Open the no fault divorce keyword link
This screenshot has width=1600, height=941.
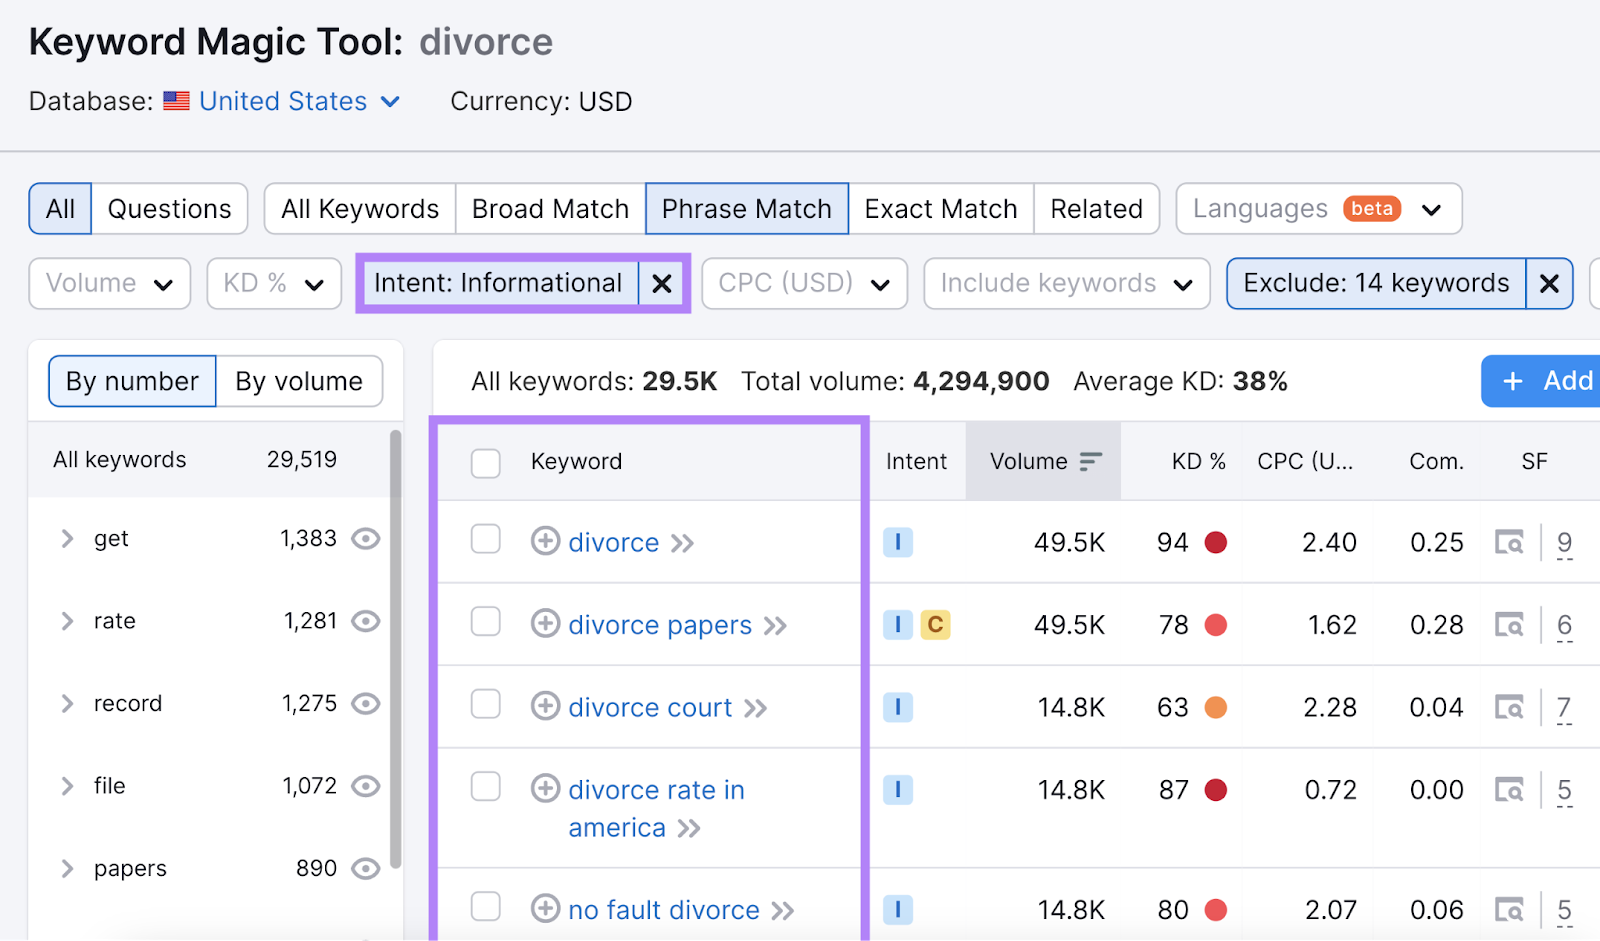[x=664, y=910]
